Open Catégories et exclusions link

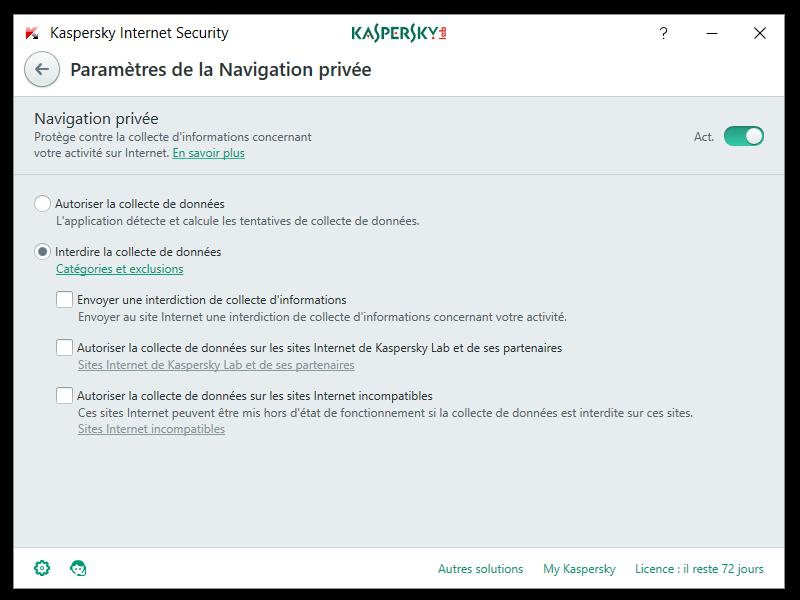119,269
